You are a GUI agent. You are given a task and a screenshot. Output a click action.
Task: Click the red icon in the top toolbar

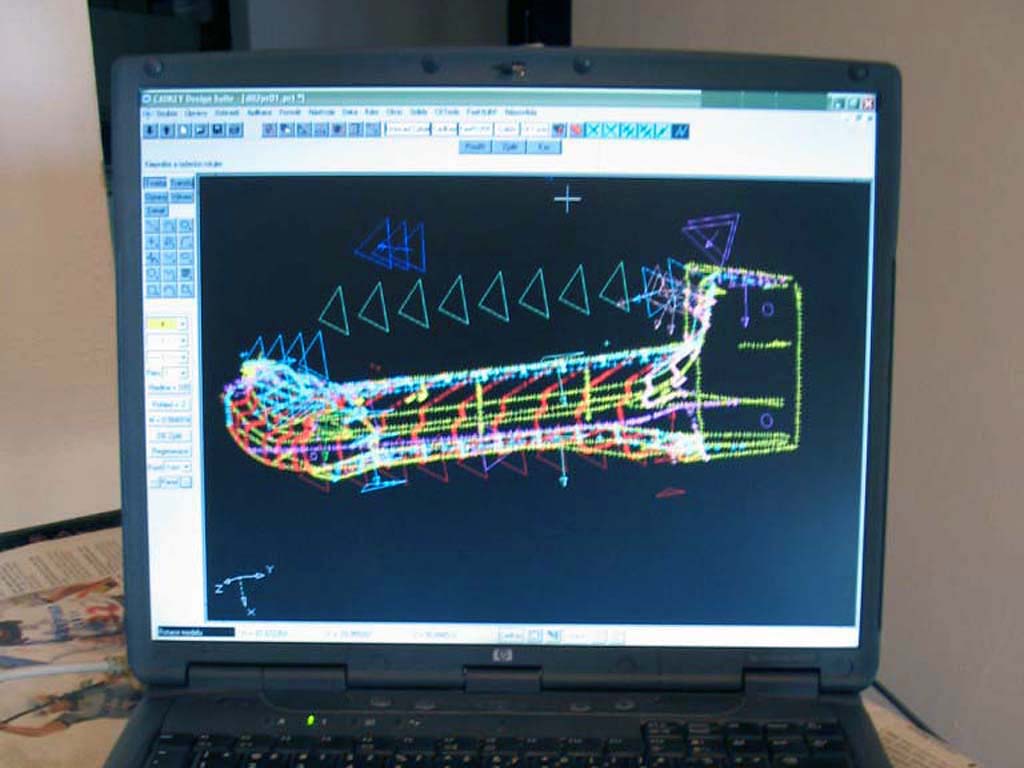(575, 130)
